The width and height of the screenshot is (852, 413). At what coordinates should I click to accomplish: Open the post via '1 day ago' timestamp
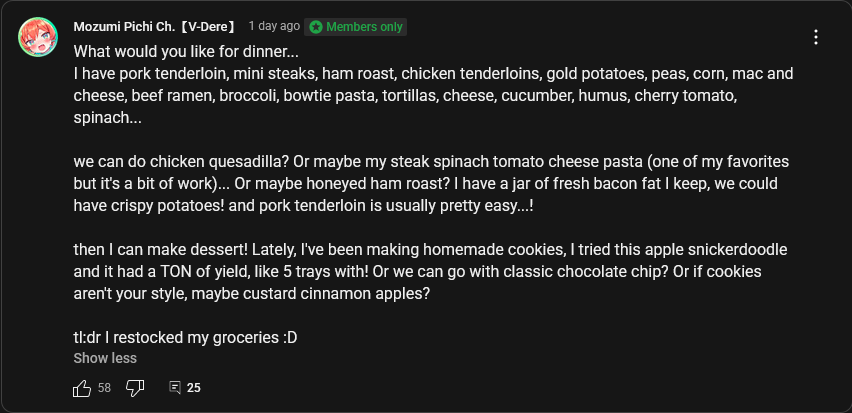click(274, 26)
